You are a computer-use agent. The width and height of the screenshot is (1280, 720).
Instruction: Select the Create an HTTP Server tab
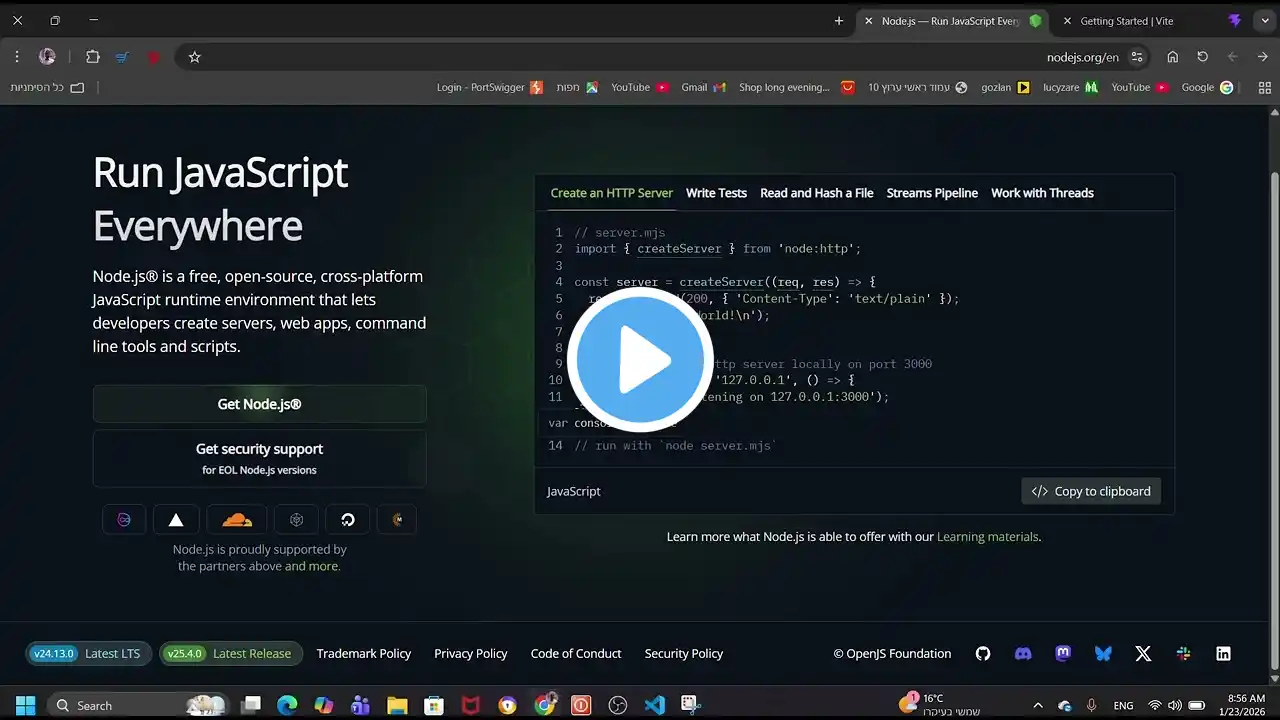coord(612,193)
